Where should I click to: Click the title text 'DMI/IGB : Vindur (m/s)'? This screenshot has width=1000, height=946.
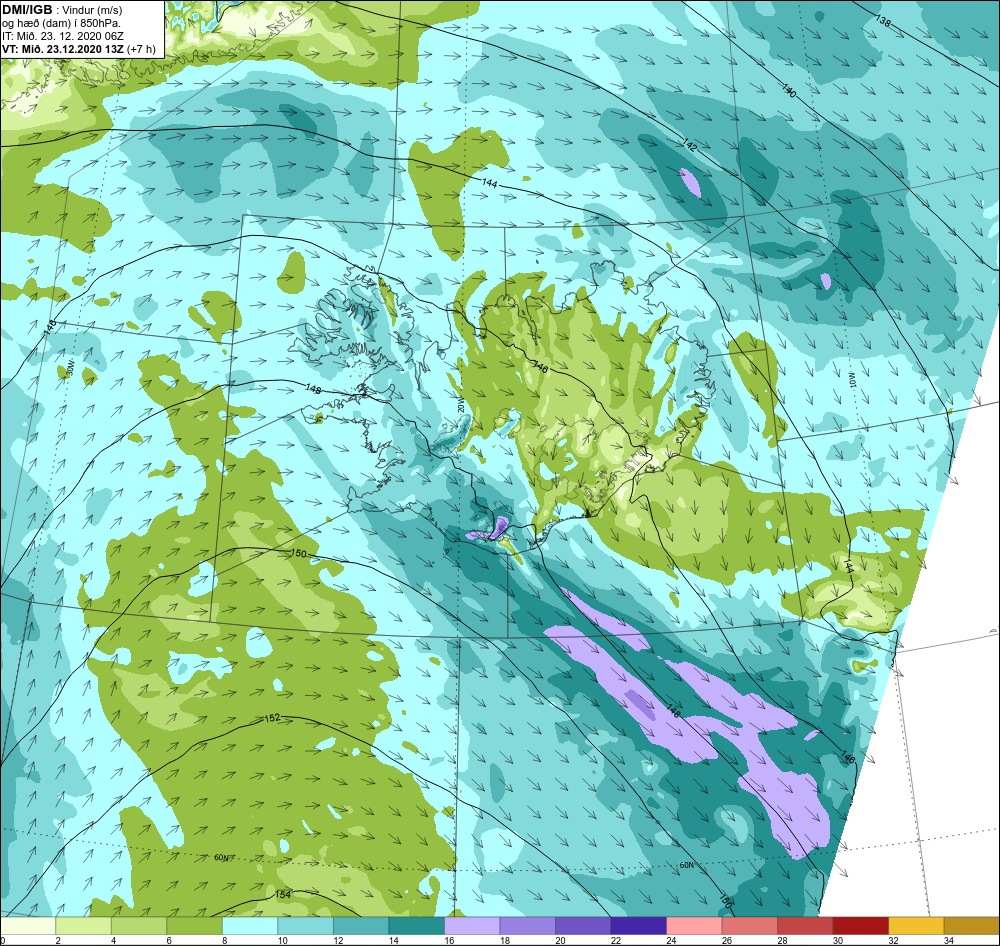pyautogui.click(x=62, y=10)
